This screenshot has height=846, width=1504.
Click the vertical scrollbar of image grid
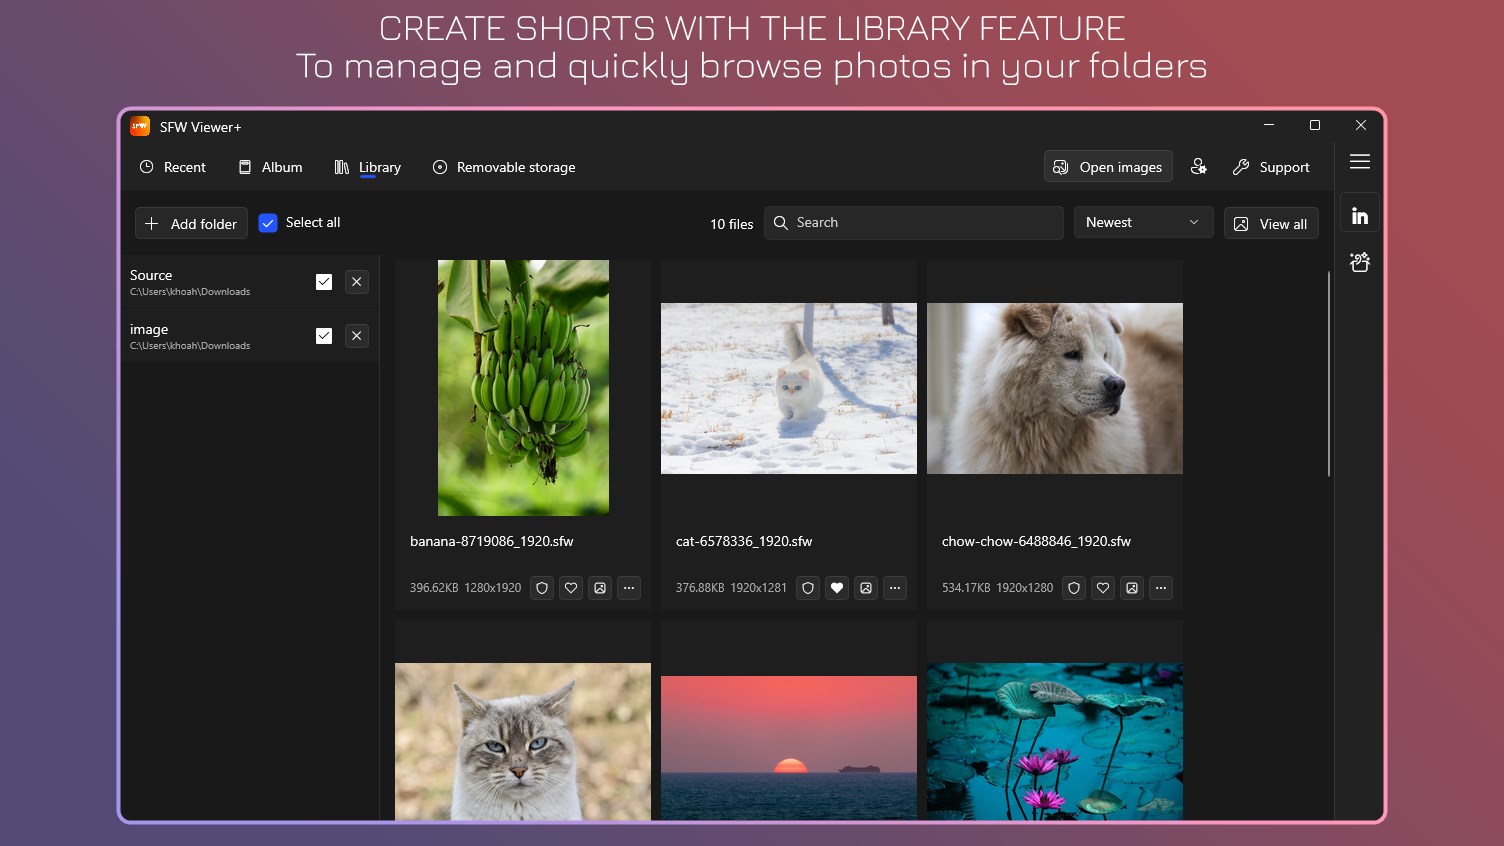pyautogui.click(x=1328, y=374)
